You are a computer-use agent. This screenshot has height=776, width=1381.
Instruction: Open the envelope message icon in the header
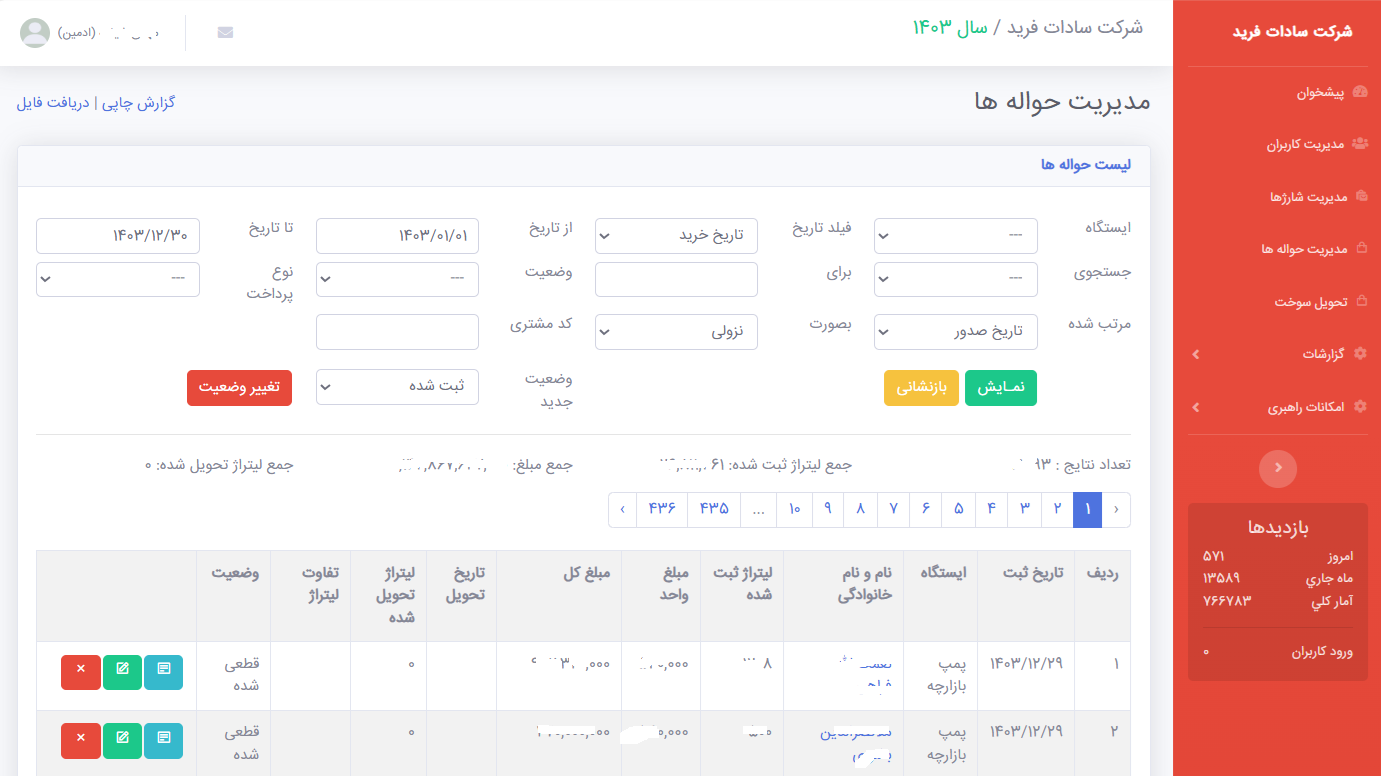[x=225, y=31]
